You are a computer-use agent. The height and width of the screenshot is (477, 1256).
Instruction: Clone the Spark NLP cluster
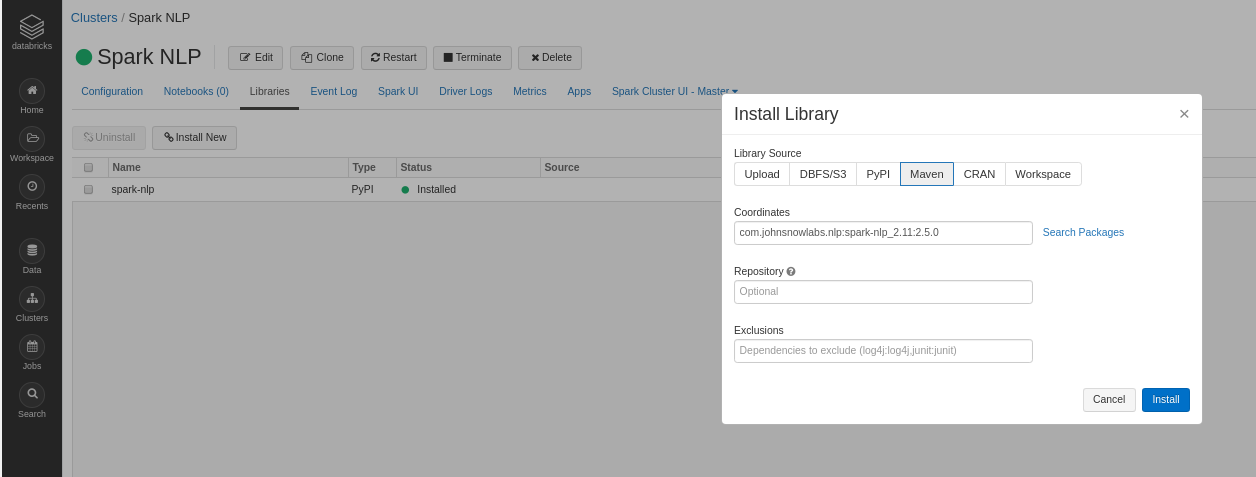click(x=322, y=58)
